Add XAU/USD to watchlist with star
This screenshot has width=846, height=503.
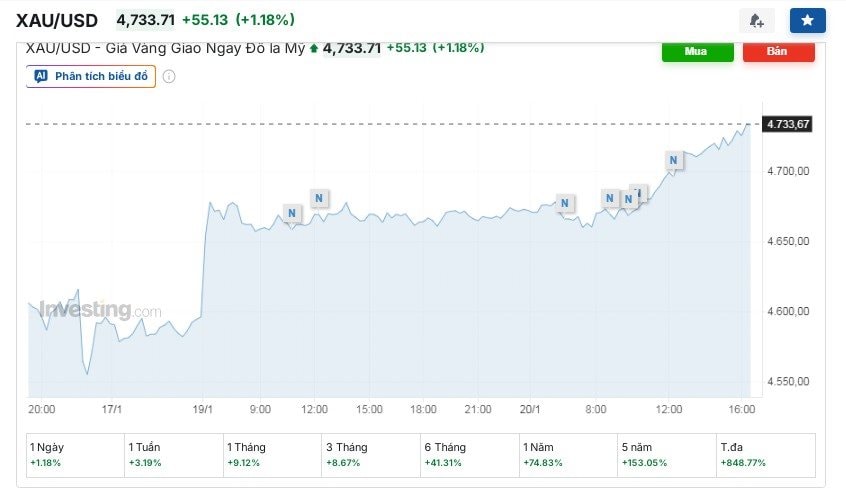[807, 20]
